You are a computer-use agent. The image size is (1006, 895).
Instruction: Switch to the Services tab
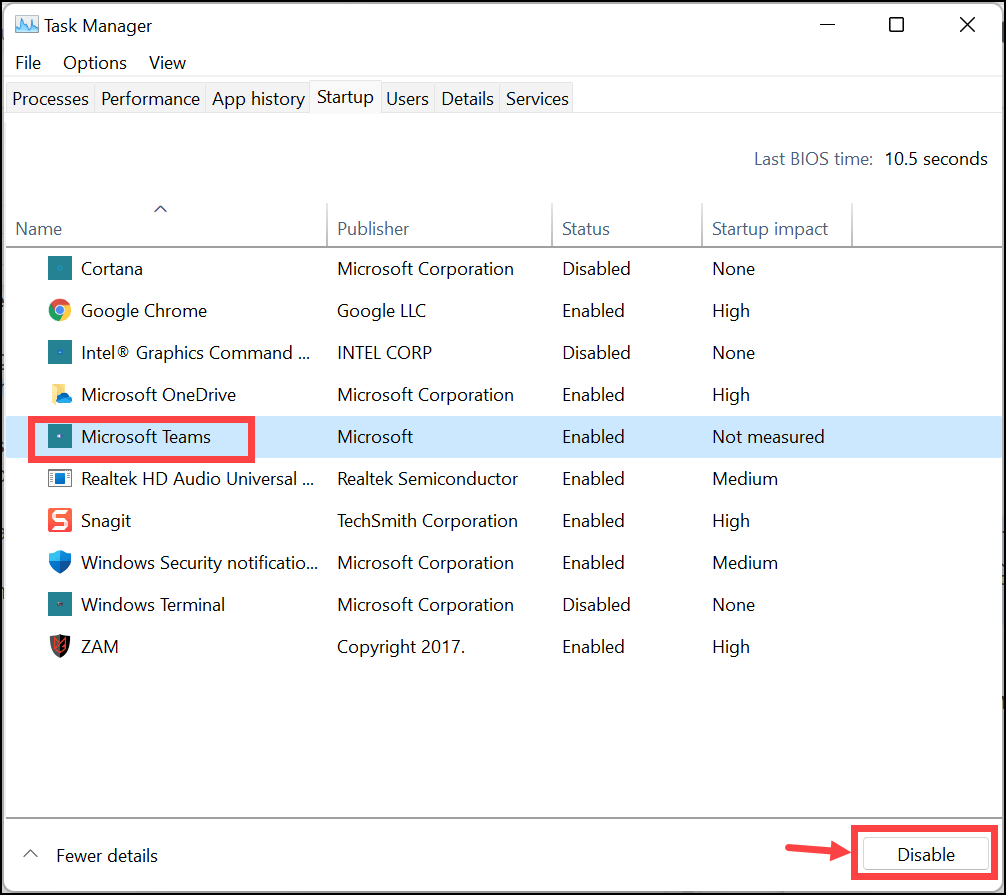pos(537,98)
